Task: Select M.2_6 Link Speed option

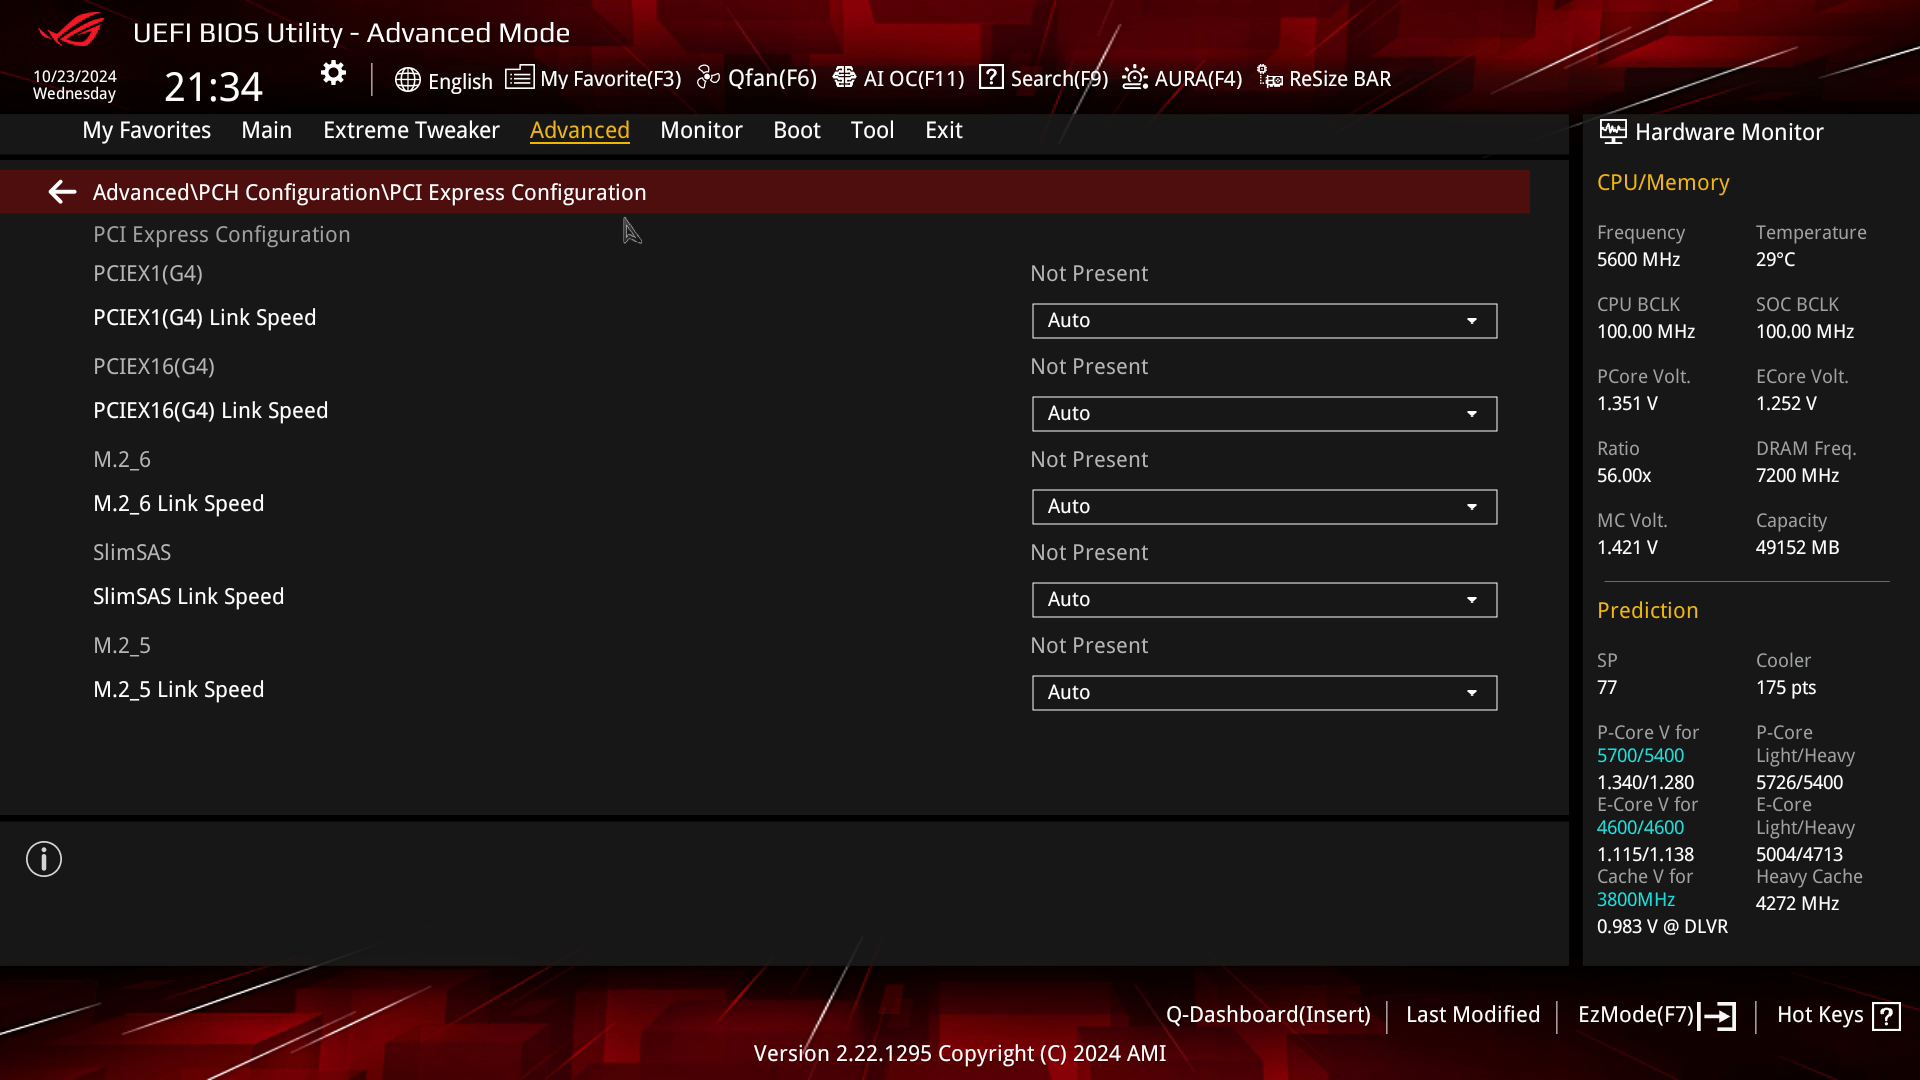Action: click(x=178, y=502)
